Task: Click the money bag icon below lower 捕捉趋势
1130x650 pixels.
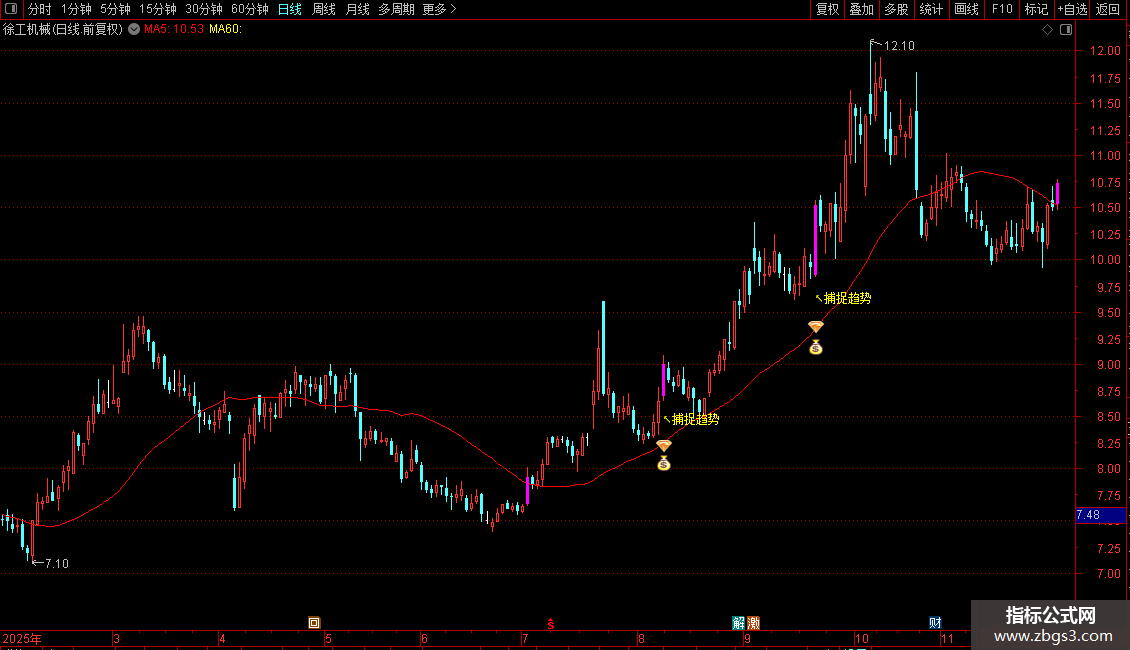Action: click(x=664, y=463)
